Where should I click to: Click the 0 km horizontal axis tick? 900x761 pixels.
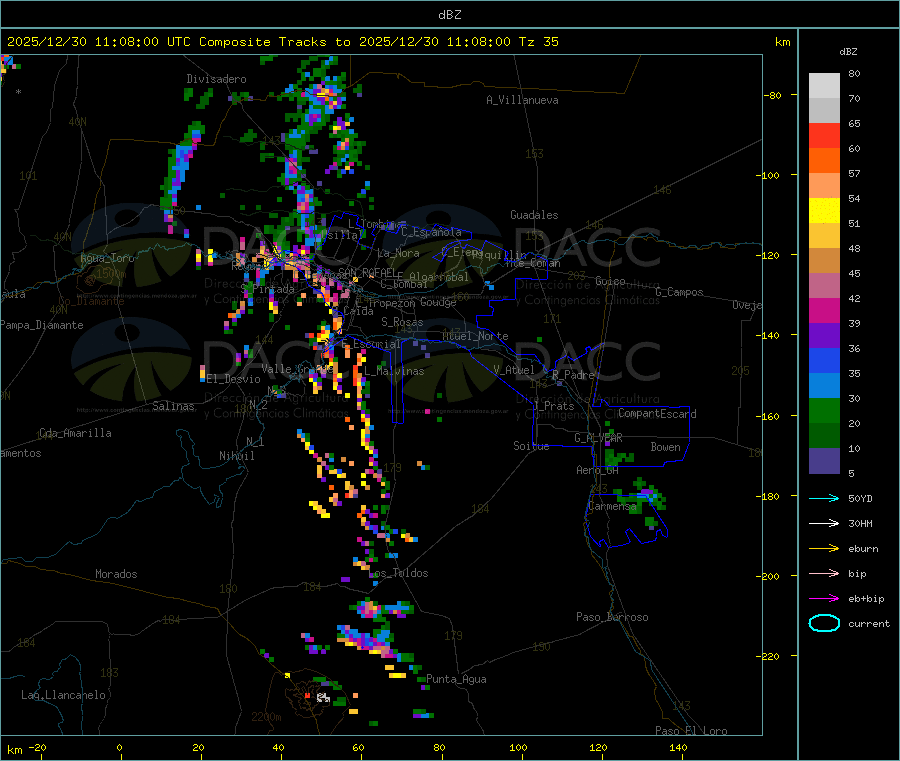pos(119,747)
